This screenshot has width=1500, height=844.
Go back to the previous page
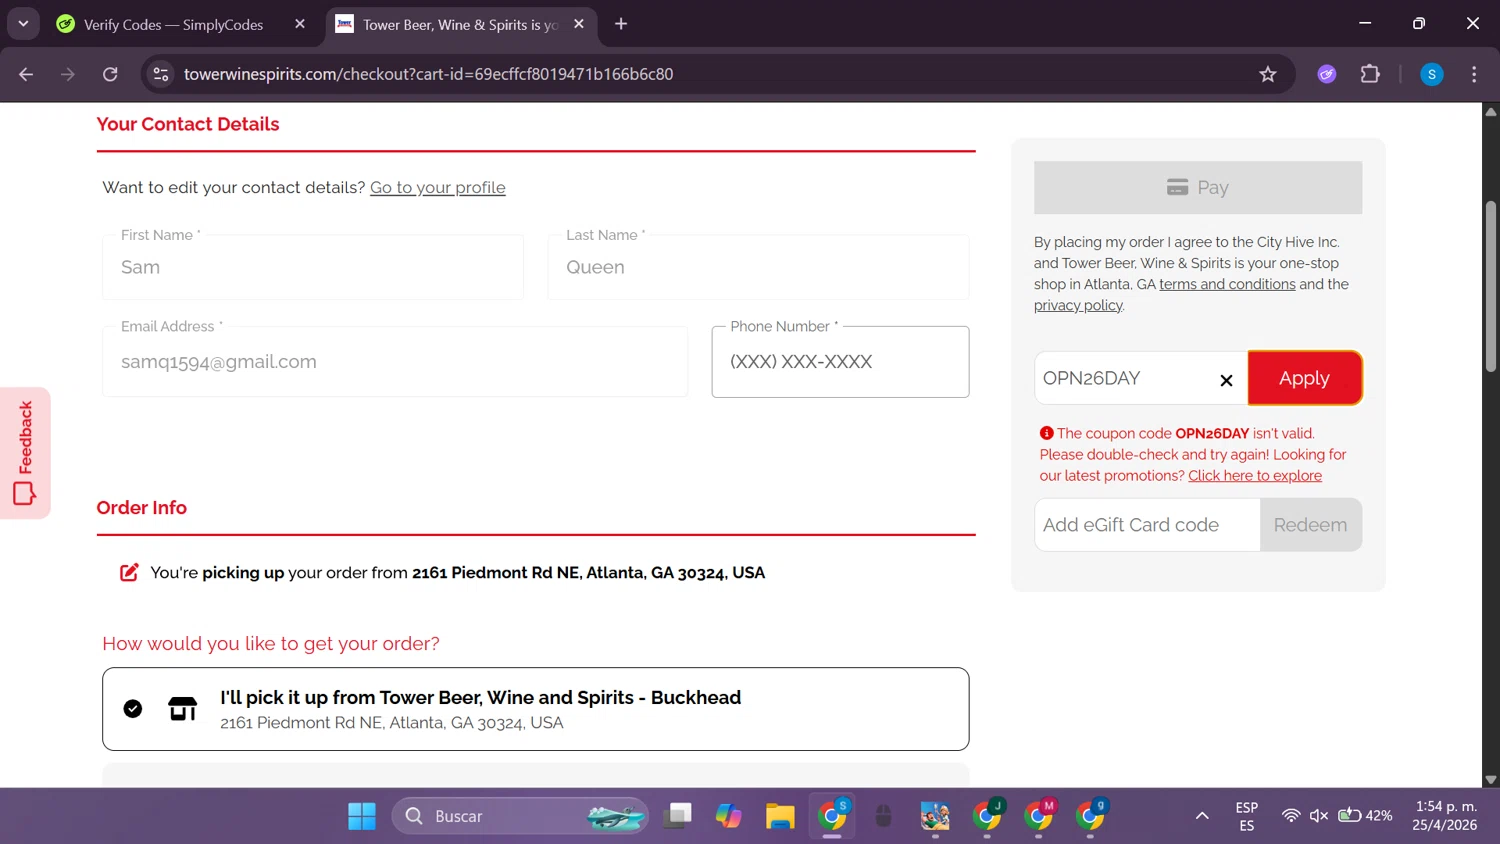click(26, 74)
